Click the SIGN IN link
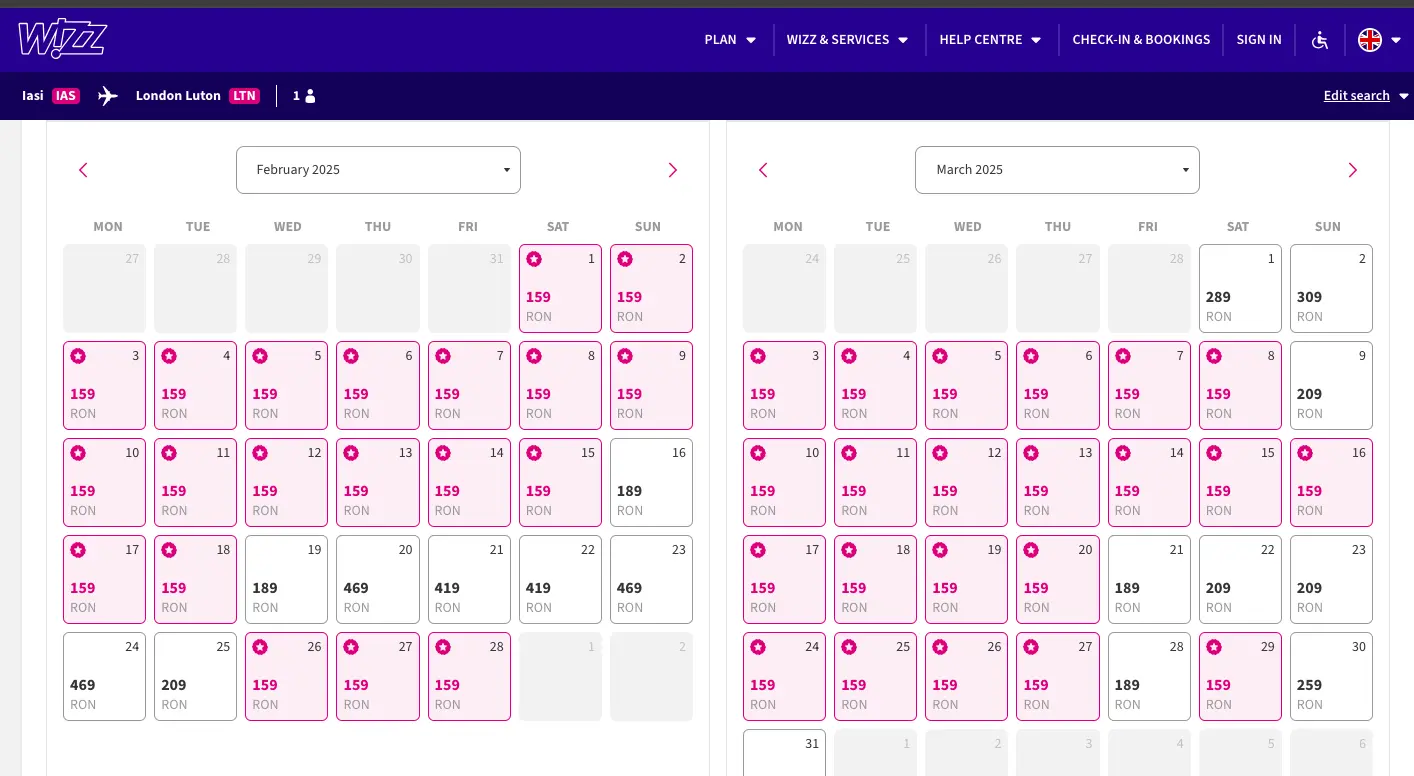 tap(1259, 40)
